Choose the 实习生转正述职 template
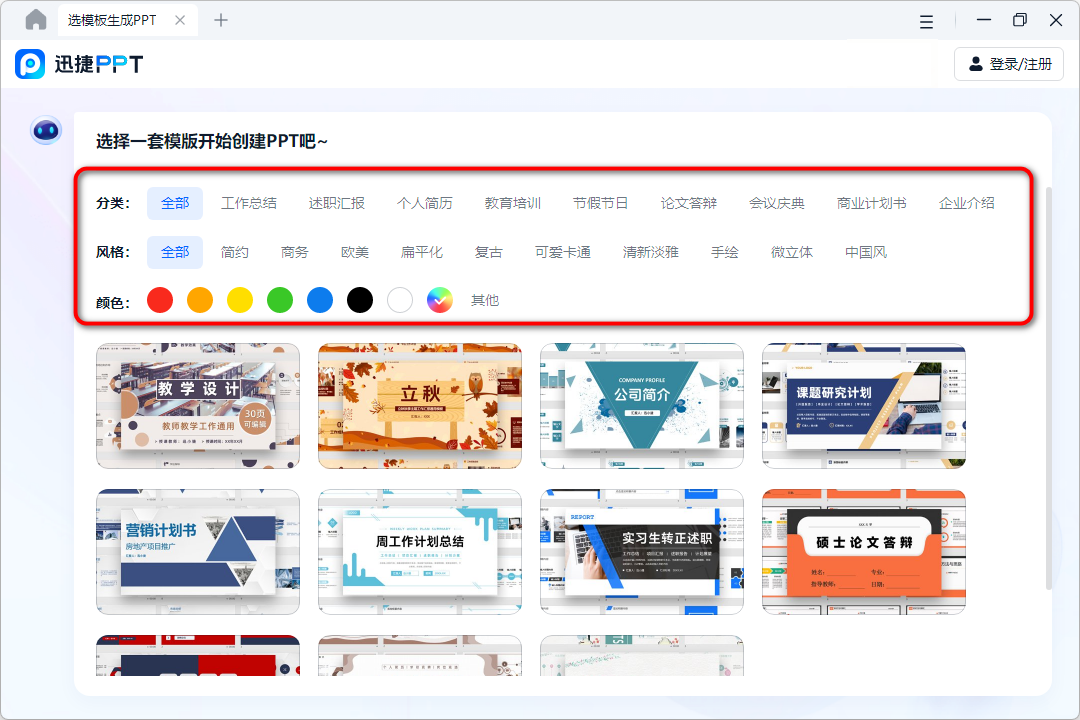This screenshot has height=720, width=1080. click(641, 552)
